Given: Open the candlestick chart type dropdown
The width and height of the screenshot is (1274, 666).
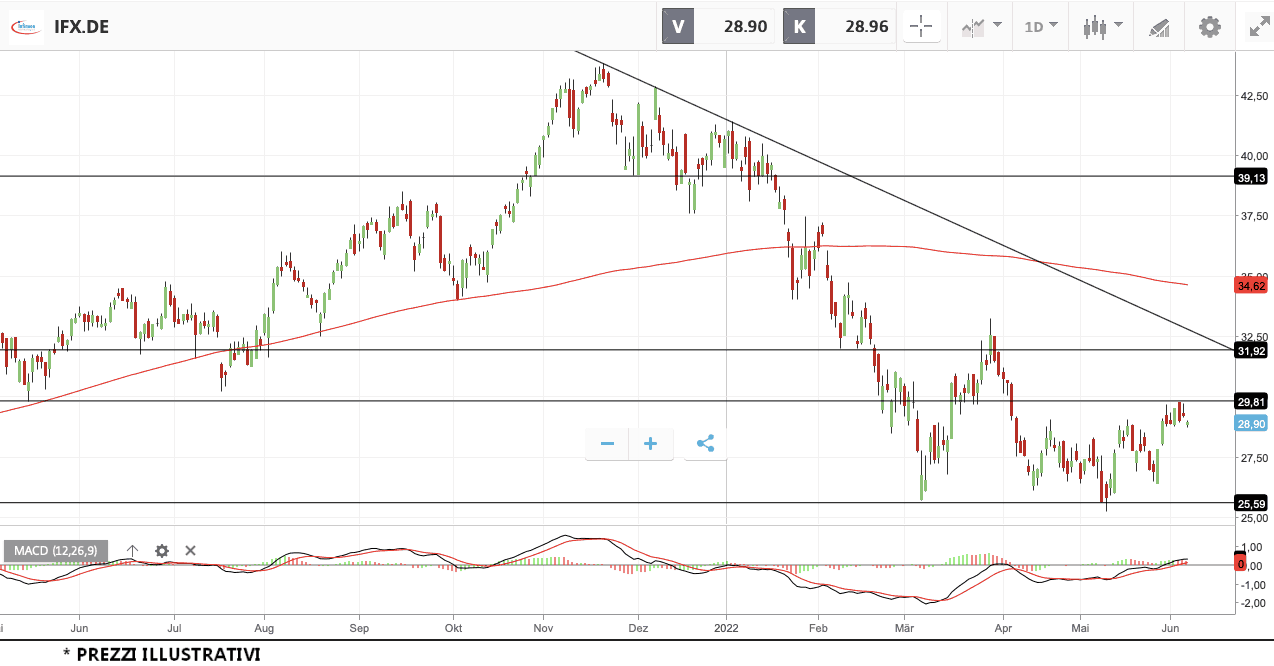Looking at the screenshot, I should (1102, 26).
